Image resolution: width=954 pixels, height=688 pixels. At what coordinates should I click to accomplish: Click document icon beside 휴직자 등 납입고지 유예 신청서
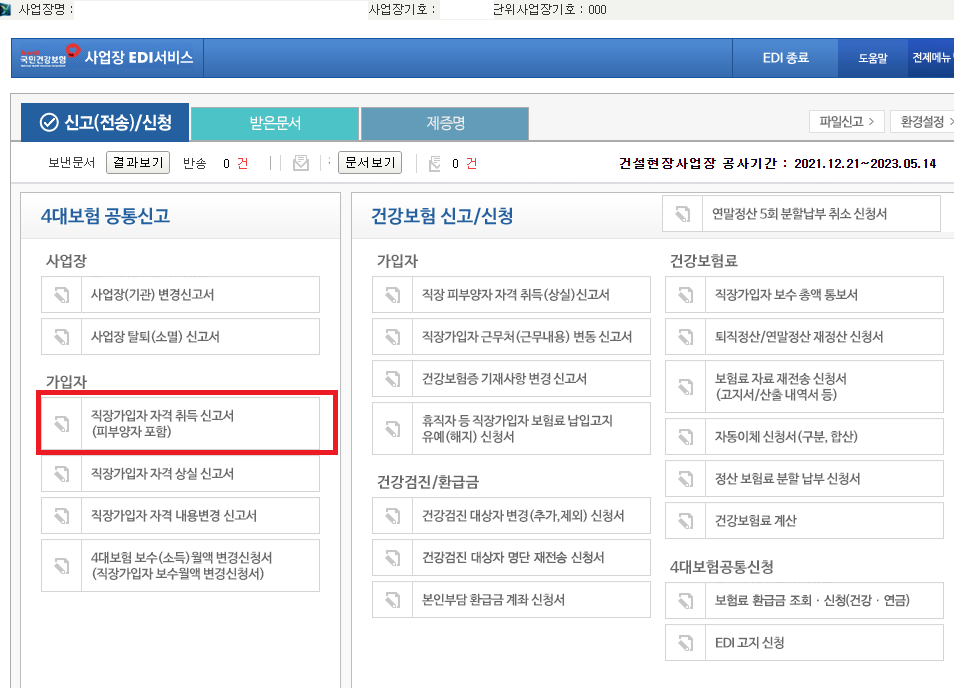[x=392, y=429]
